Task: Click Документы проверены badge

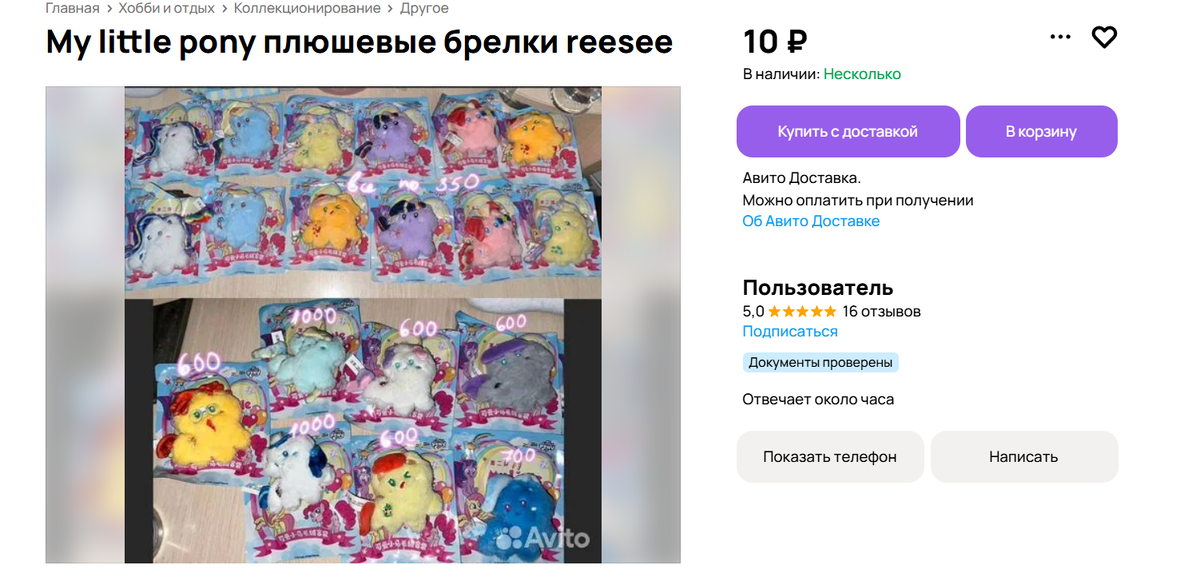Action: coord(821,362)
